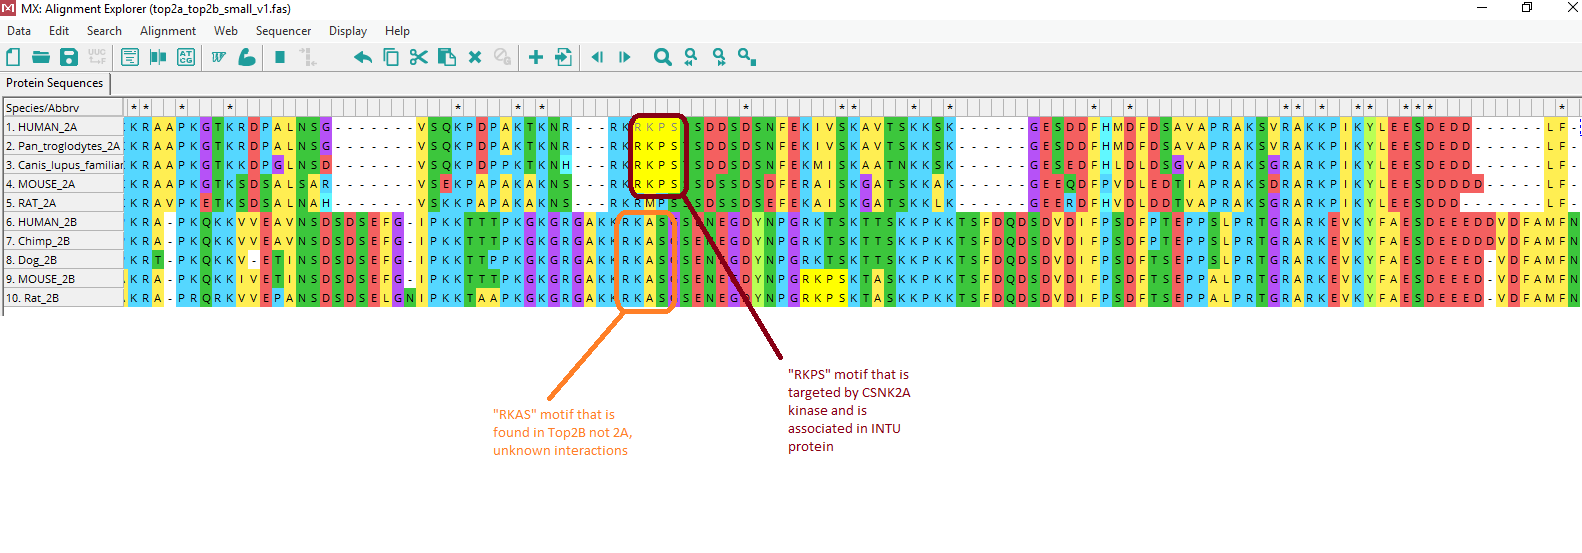
Task: Open the Data menu
Action: (x=19, y=31)
